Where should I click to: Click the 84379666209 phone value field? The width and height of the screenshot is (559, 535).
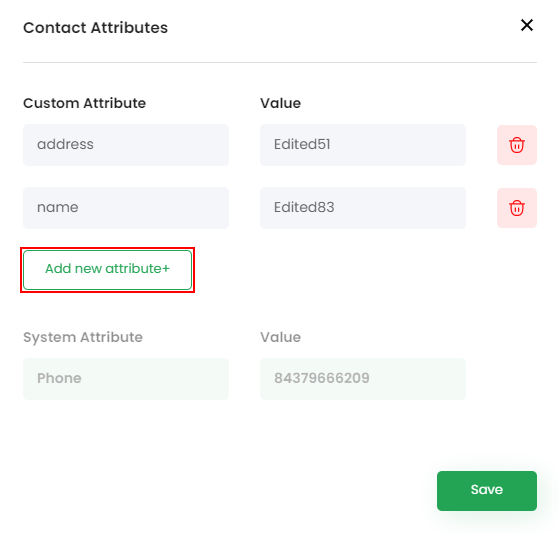point(363,379)
